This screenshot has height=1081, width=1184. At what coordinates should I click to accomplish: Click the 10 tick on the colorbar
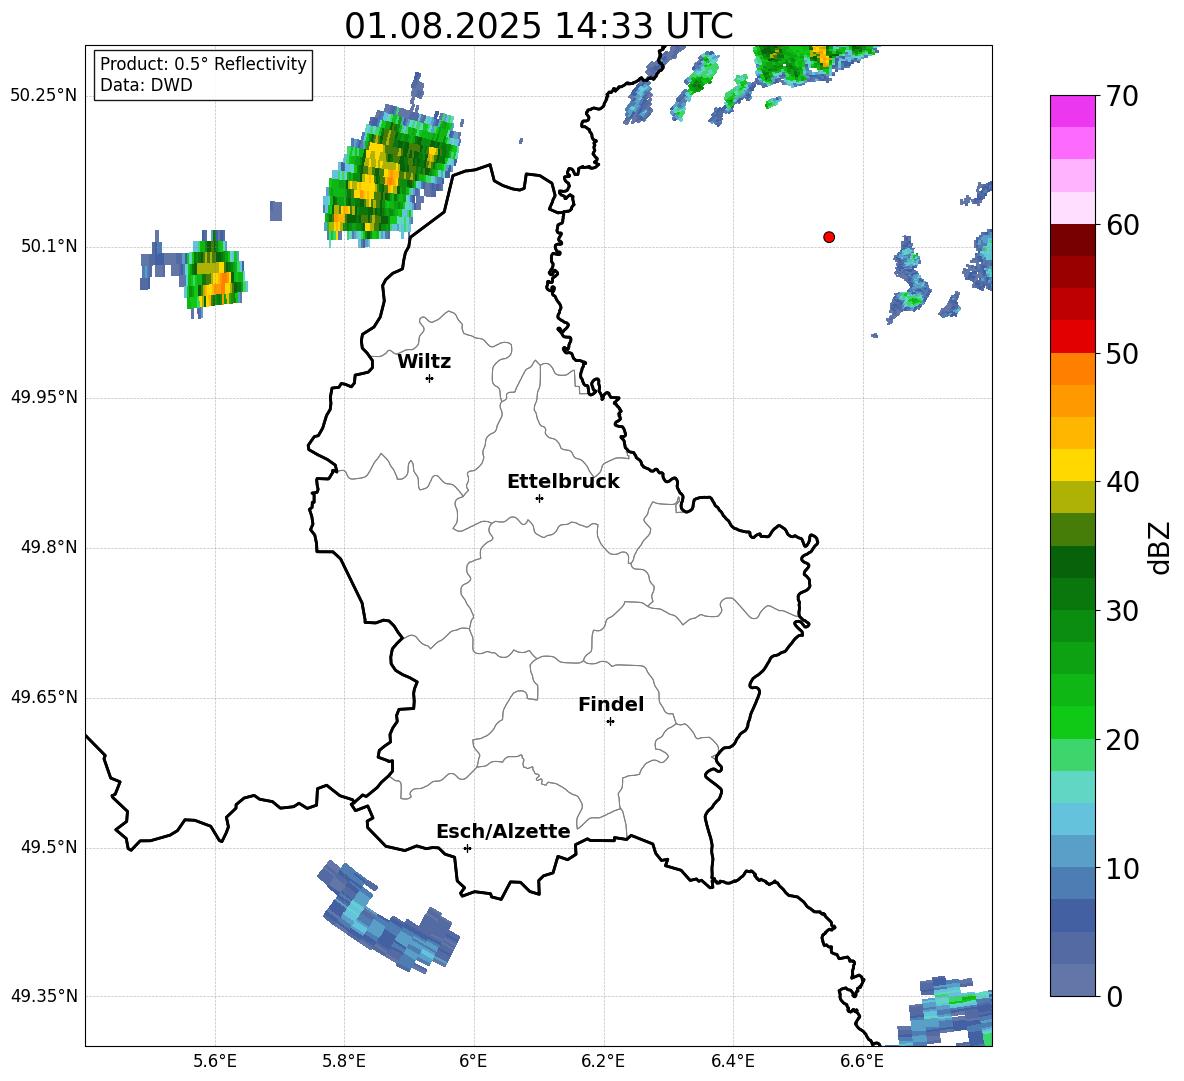point(1122,868)
